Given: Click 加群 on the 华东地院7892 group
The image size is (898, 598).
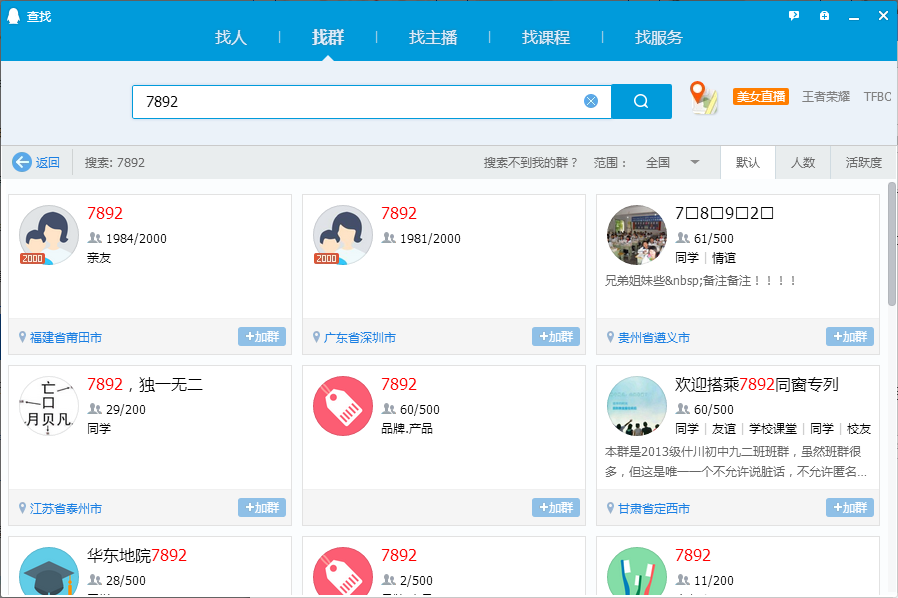Looking at the screenshot, I should pyautogui.click(x=262, y=592).
